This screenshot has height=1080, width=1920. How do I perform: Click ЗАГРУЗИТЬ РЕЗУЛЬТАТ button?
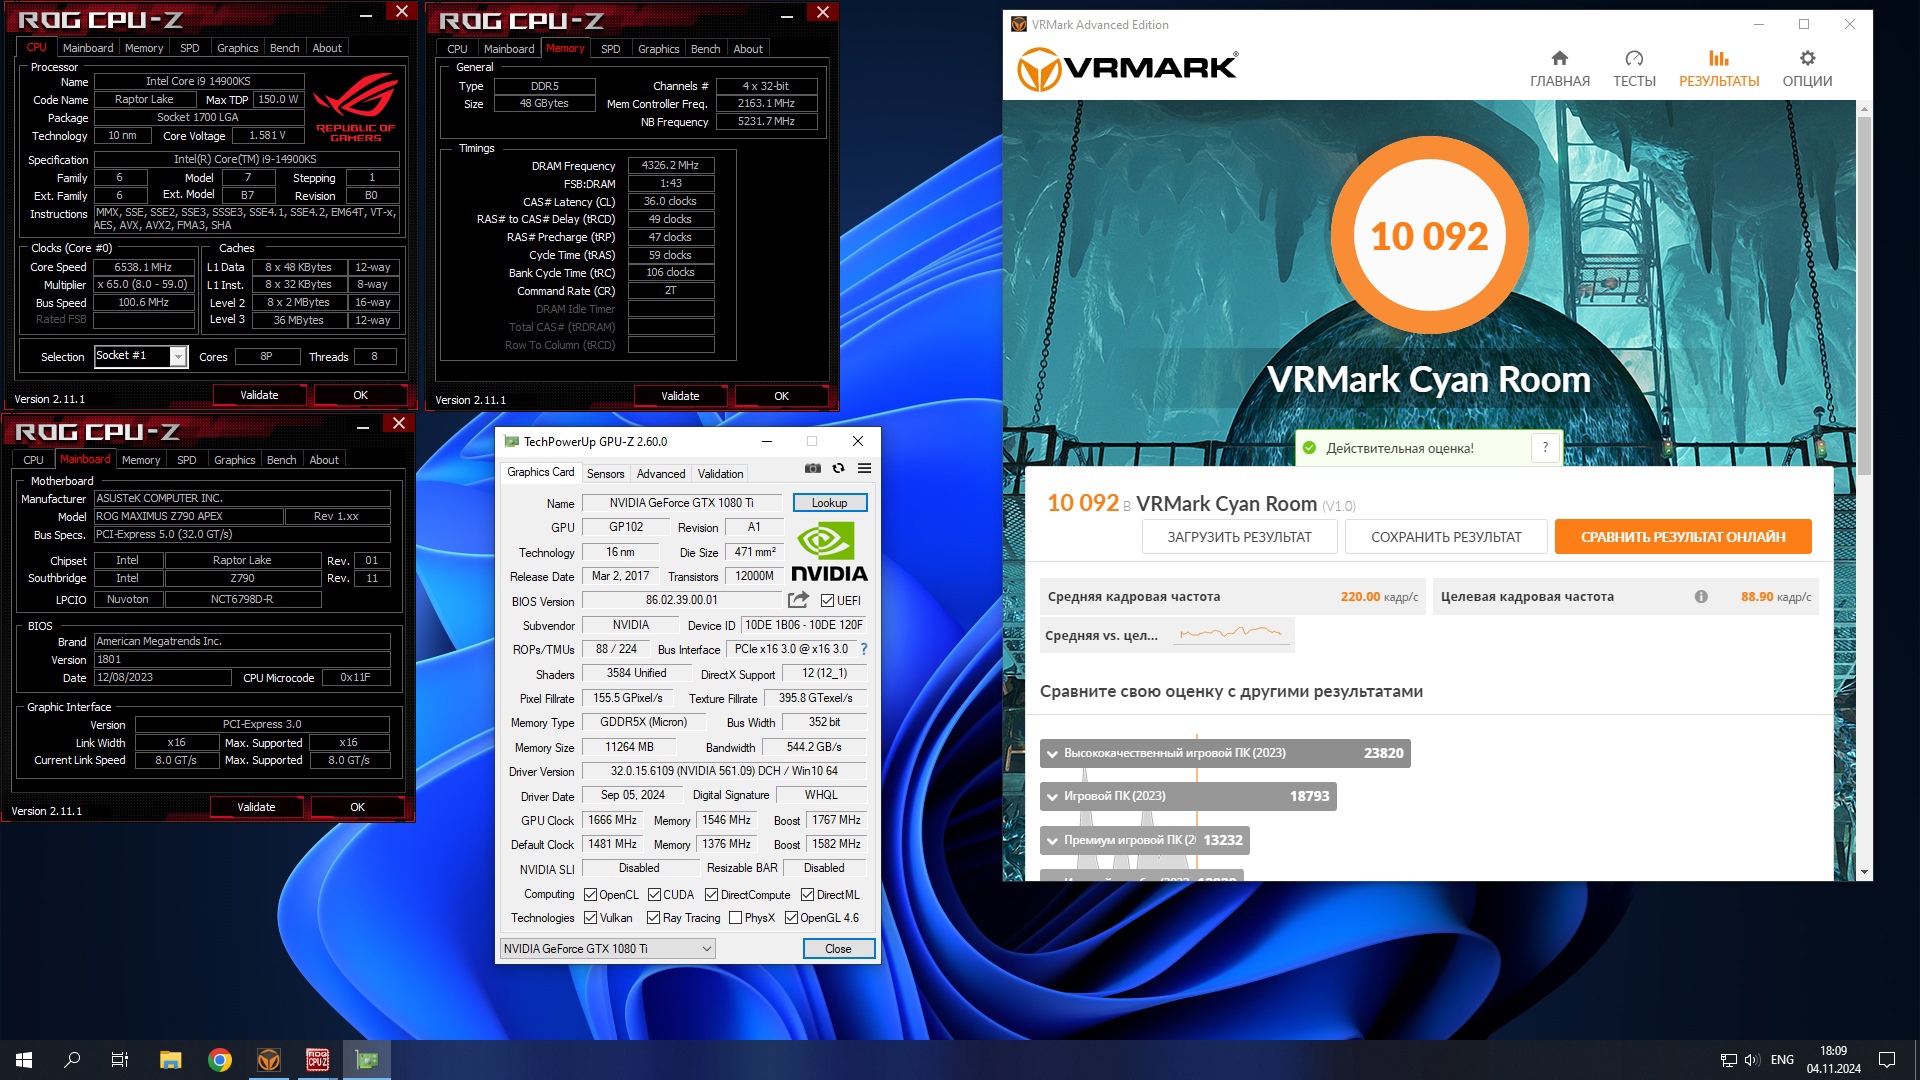tap(1239, 537)
